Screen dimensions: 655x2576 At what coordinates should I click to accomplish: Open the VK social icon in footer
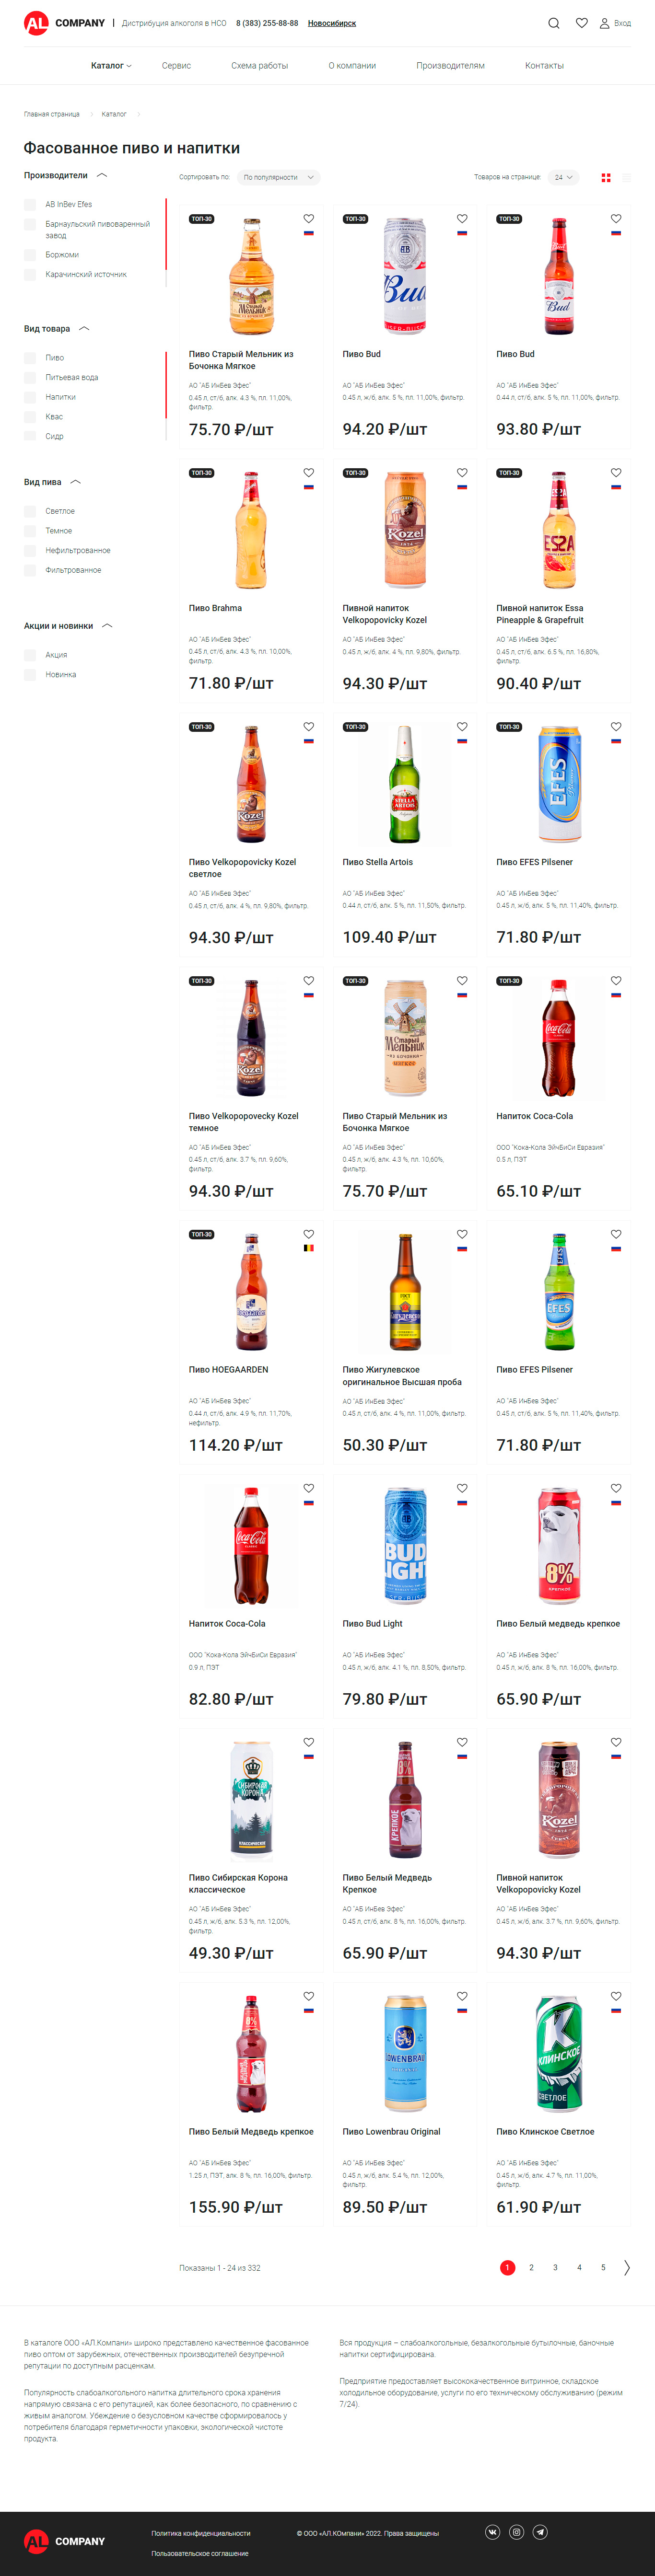tap(493, 2532)
